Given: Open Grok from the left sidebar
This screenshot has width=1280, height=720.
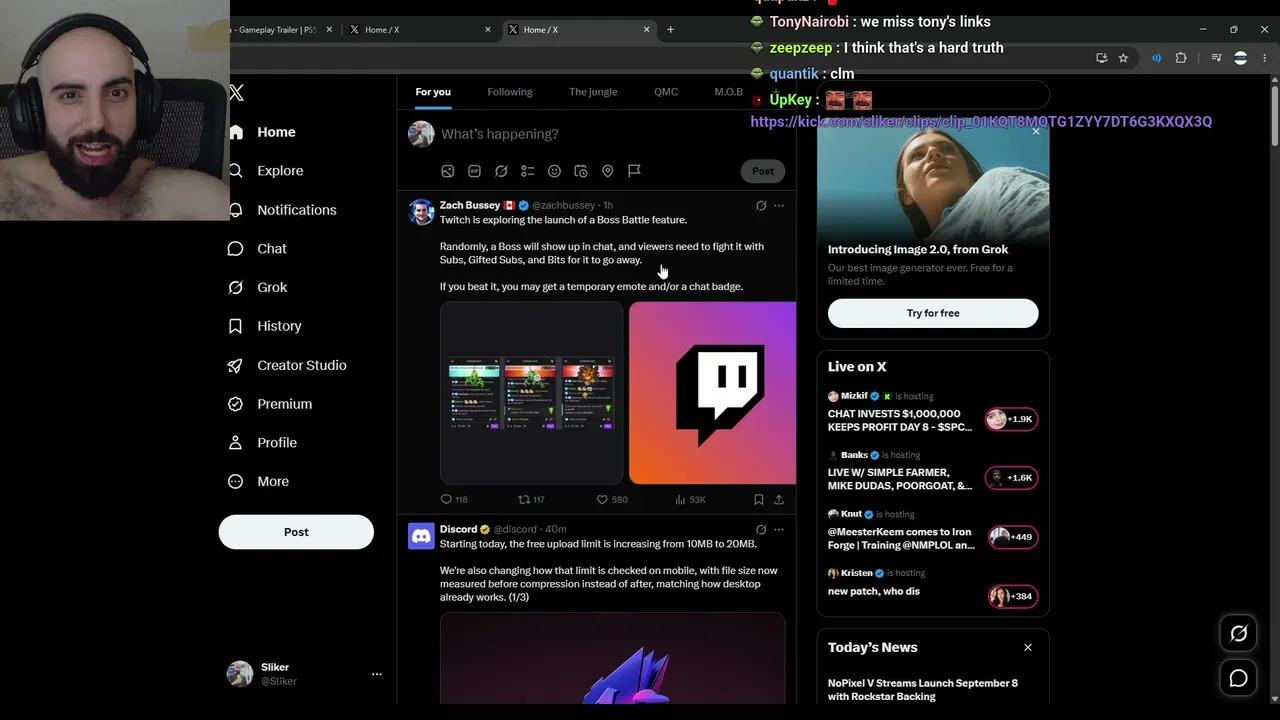Looking at the screenshot, I should 258,287.
